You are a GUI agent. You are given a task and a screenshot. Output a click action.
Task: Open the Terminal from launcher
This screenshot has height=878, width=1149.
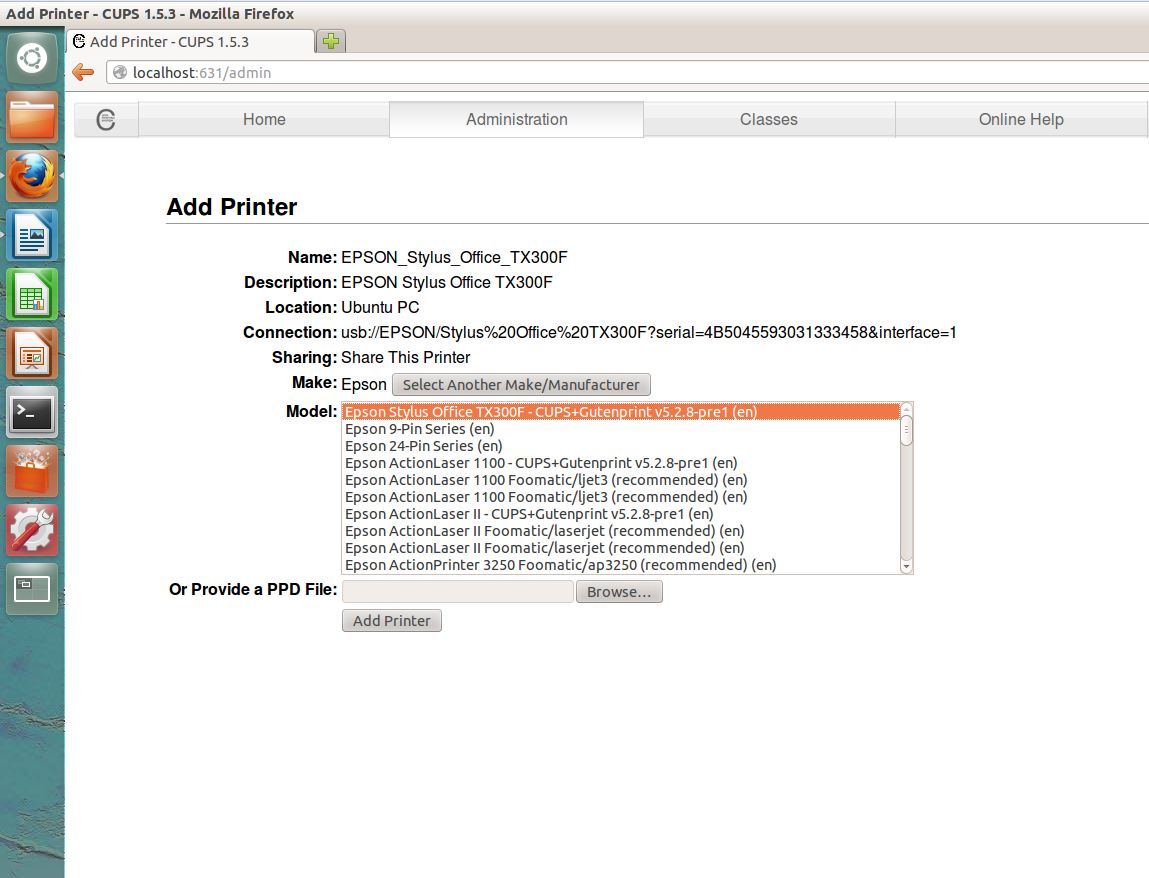click(x=32, y=411)
